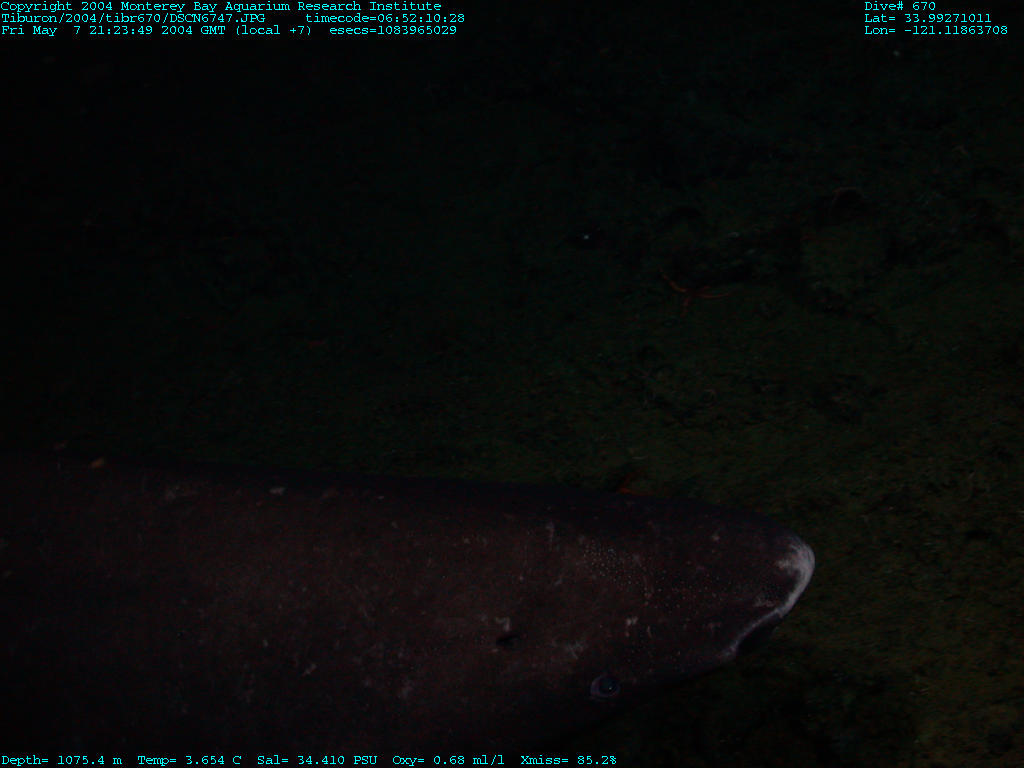Click the dark spot behind the shark's eye
This screenshot has width=1024, height=768.
[507, 640]
